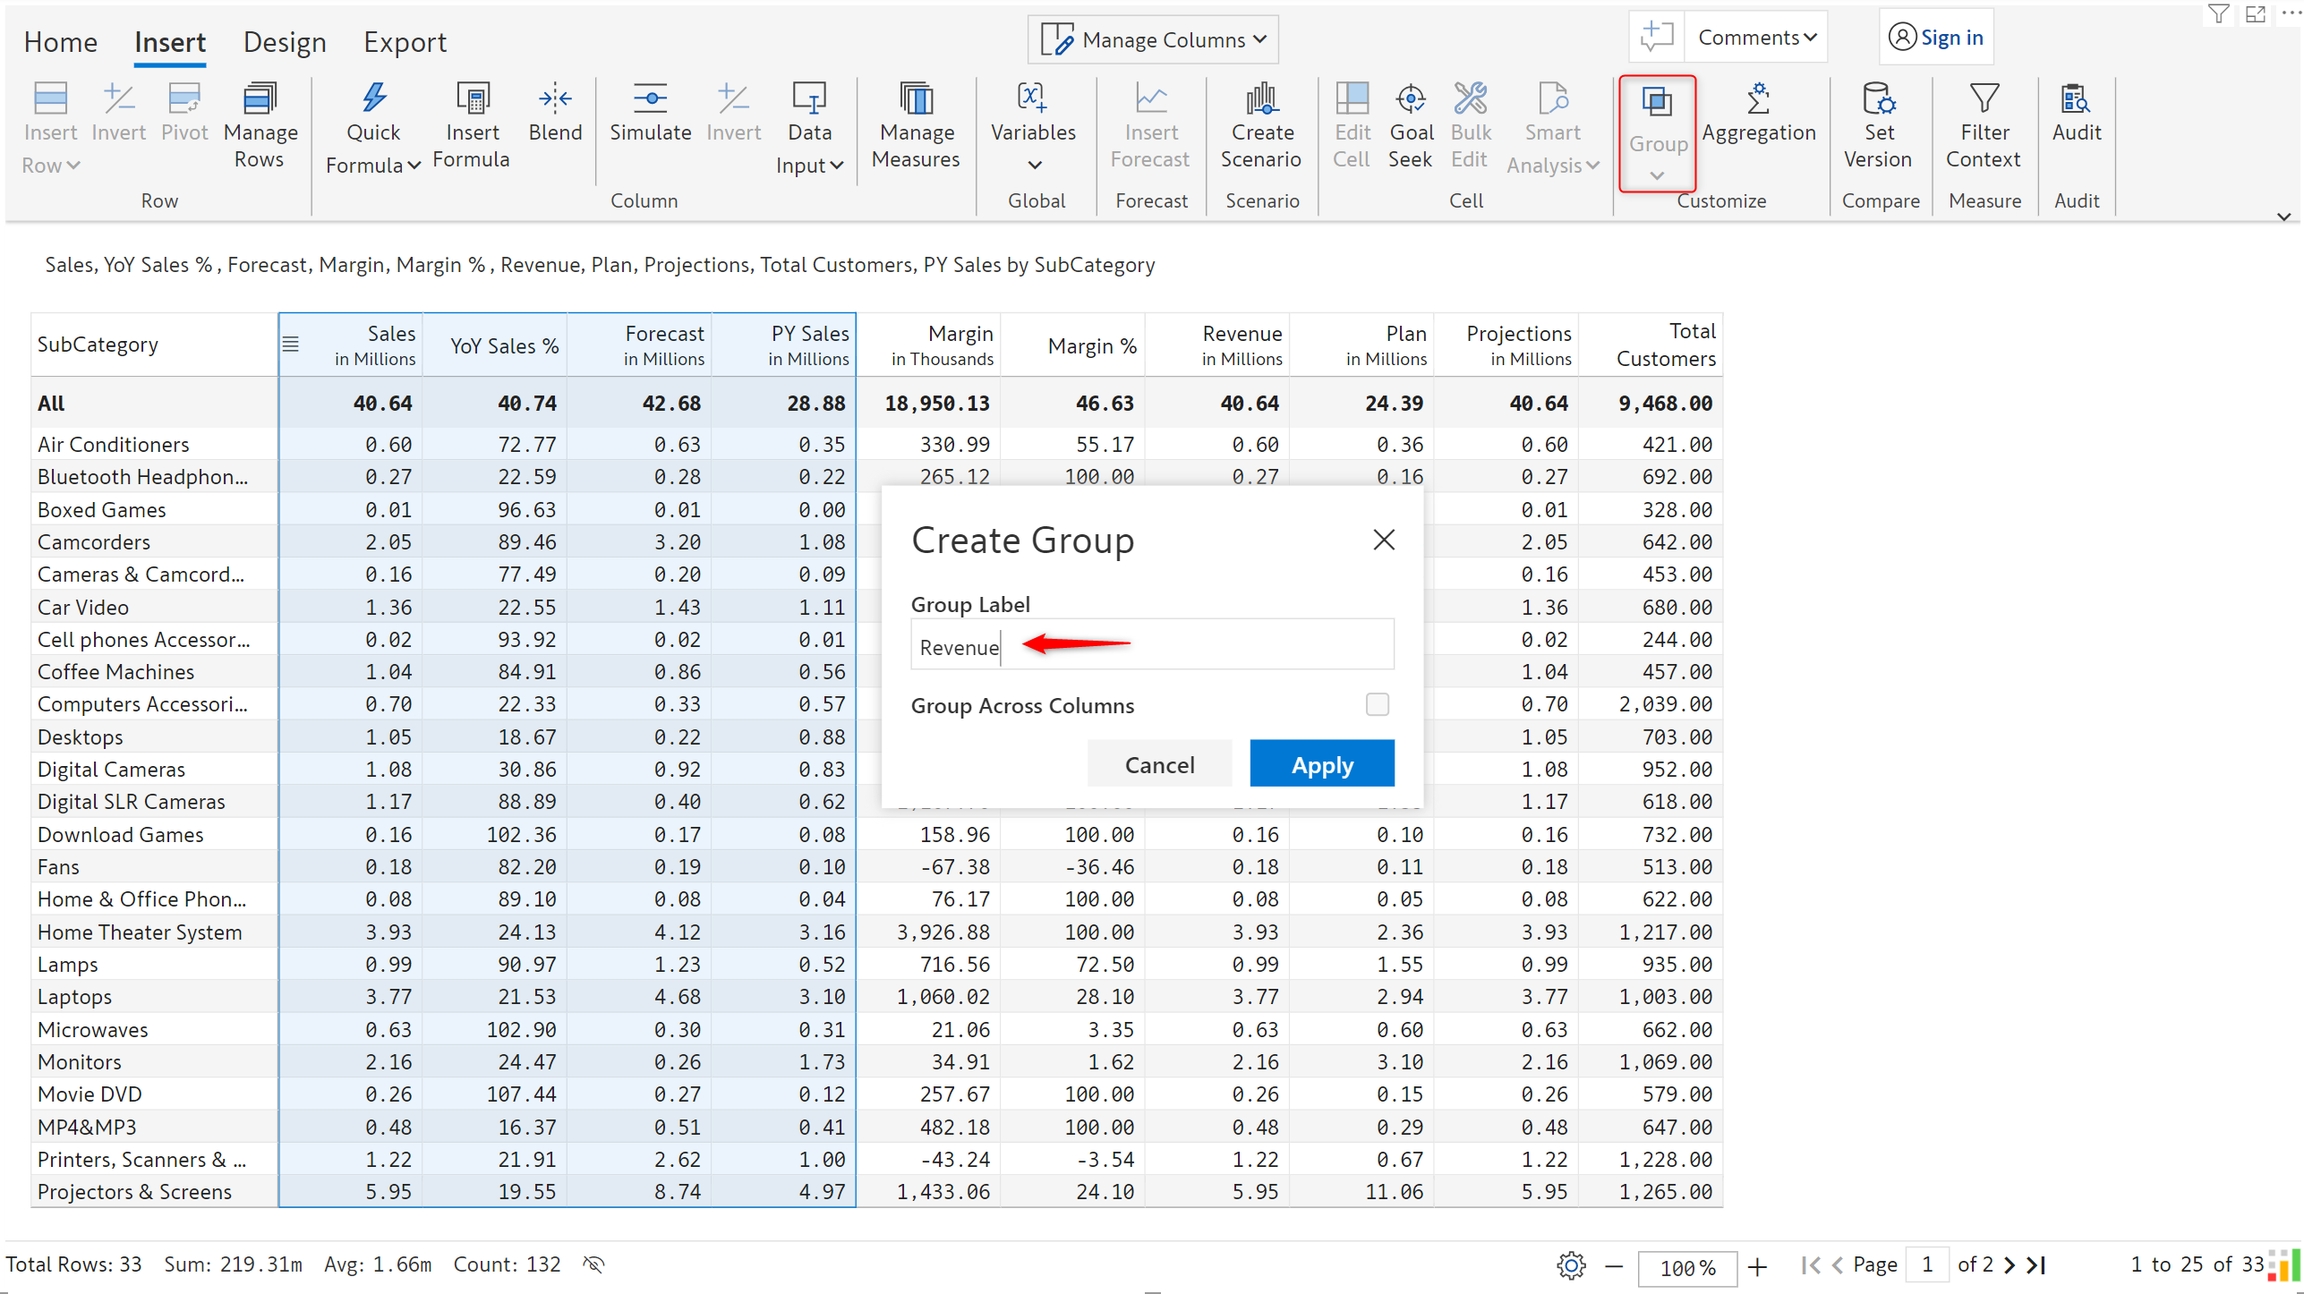Click the Quick Formula lightning icon
The image size is (2304, 1294).
pos(373,98)
